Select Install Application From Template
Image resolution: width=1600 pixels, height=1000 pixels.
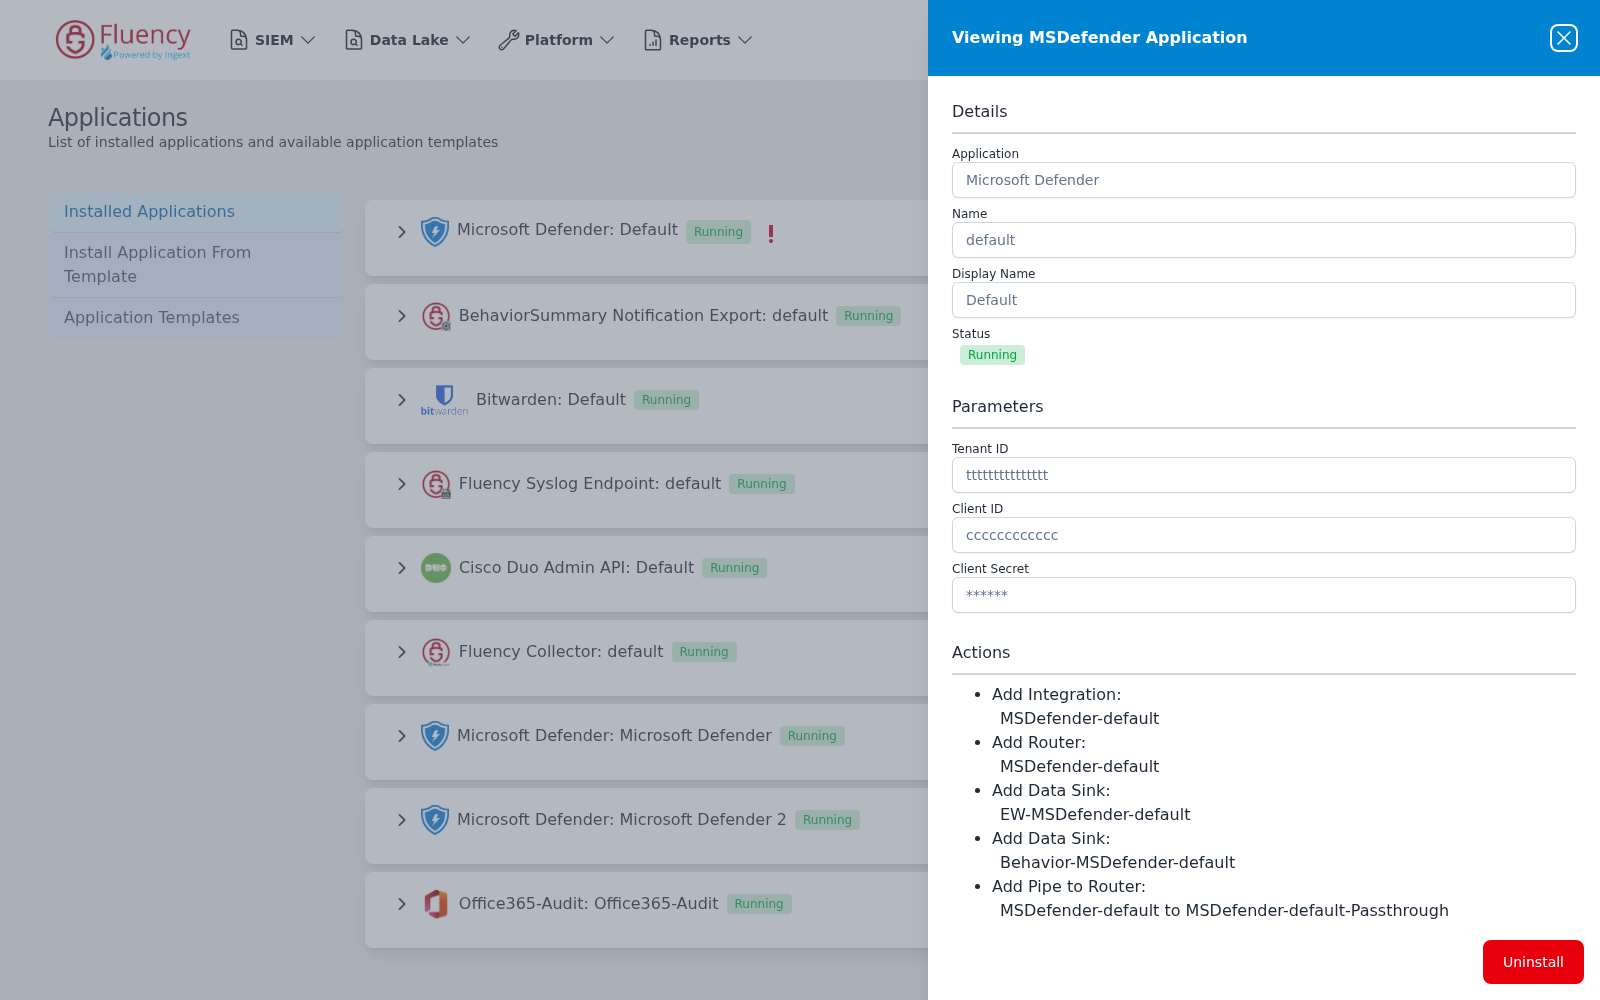[196, 265]
